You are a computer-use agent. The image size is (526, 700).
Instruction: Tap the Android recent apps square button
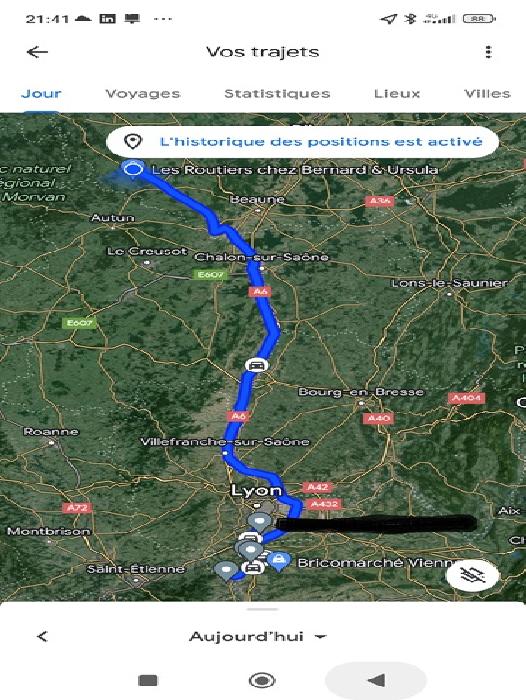pos(148,680)
